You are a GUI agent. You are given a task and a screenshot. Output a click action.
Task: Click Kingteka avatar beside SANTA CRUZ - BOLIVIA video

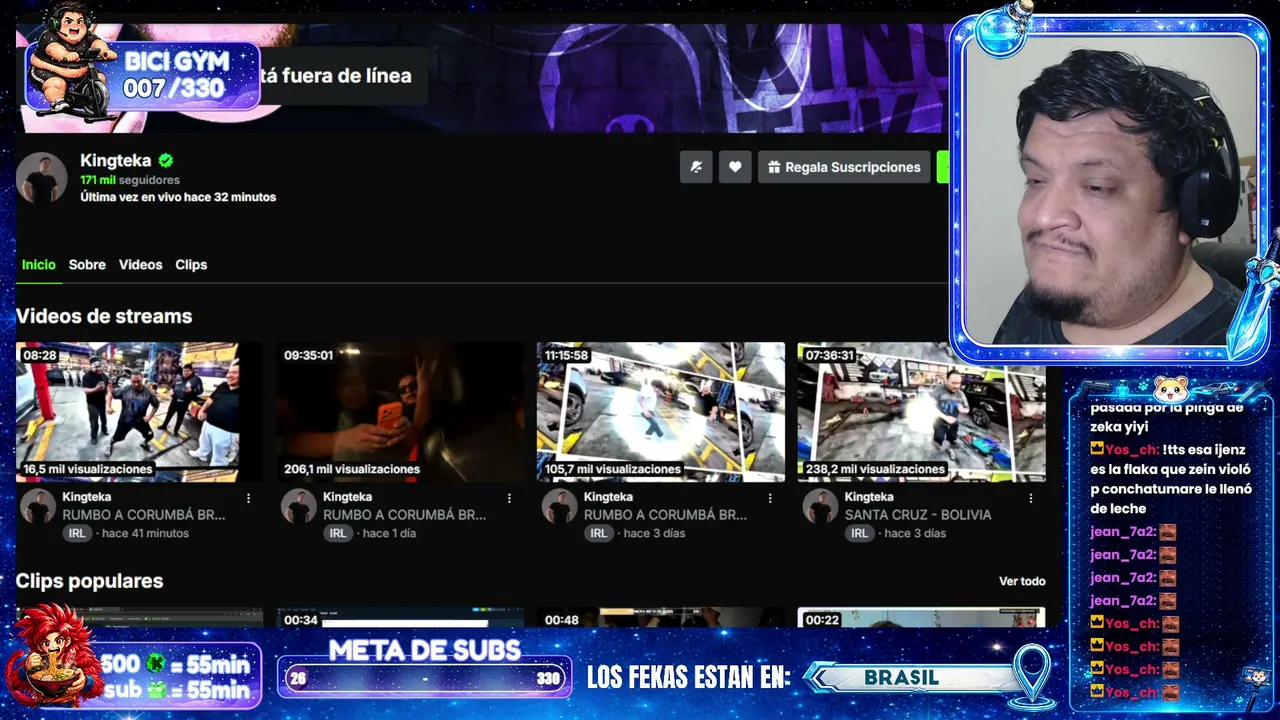pos(820,506)
